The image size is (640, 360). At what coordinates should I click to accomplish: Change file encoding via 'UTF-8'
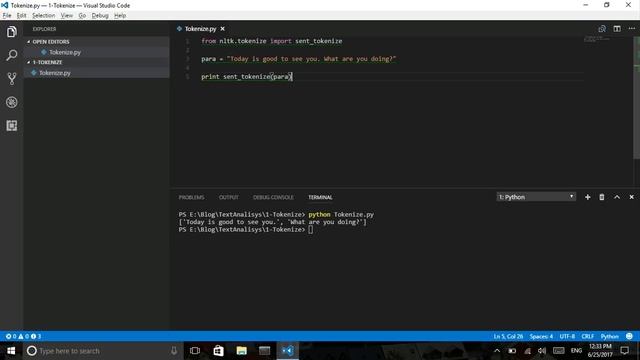coord(567,336)
